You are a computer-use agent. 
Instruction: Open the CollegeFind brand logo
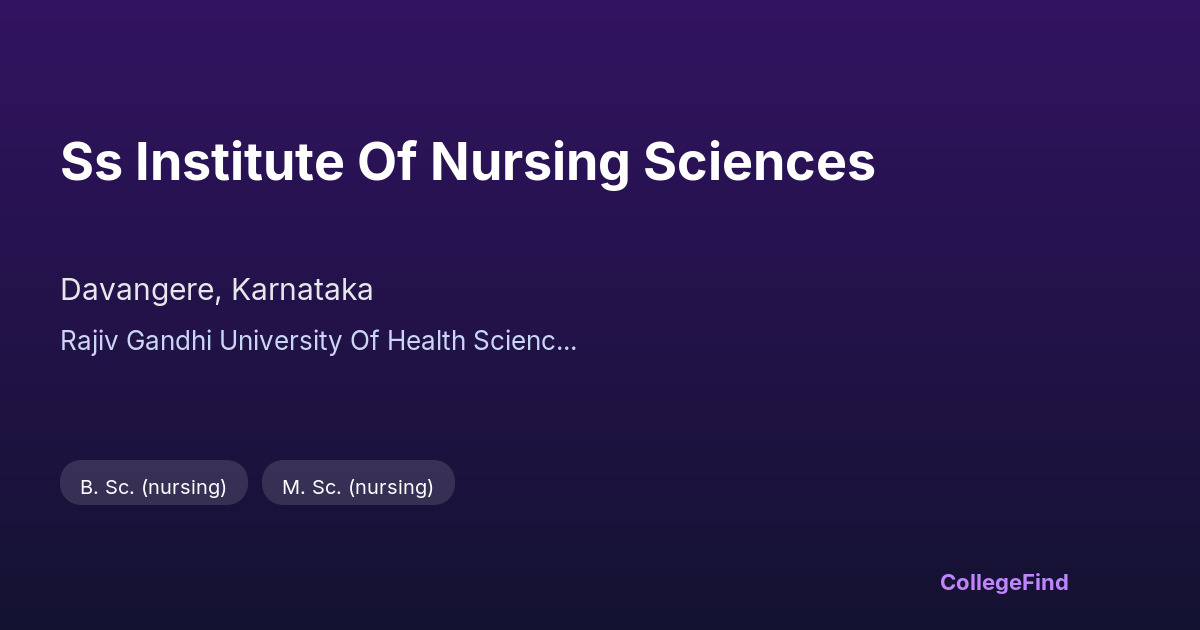(1003, 582)
